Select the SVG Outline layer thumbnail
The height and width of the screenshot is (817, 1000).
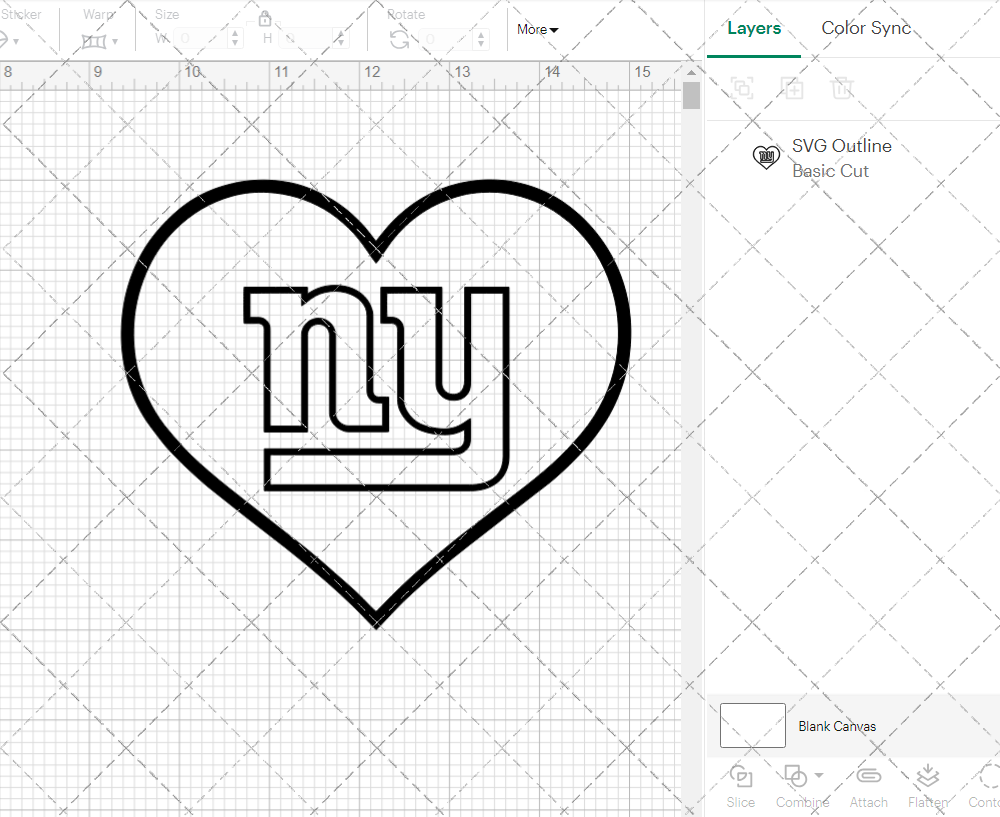click(x=766, y=157)
